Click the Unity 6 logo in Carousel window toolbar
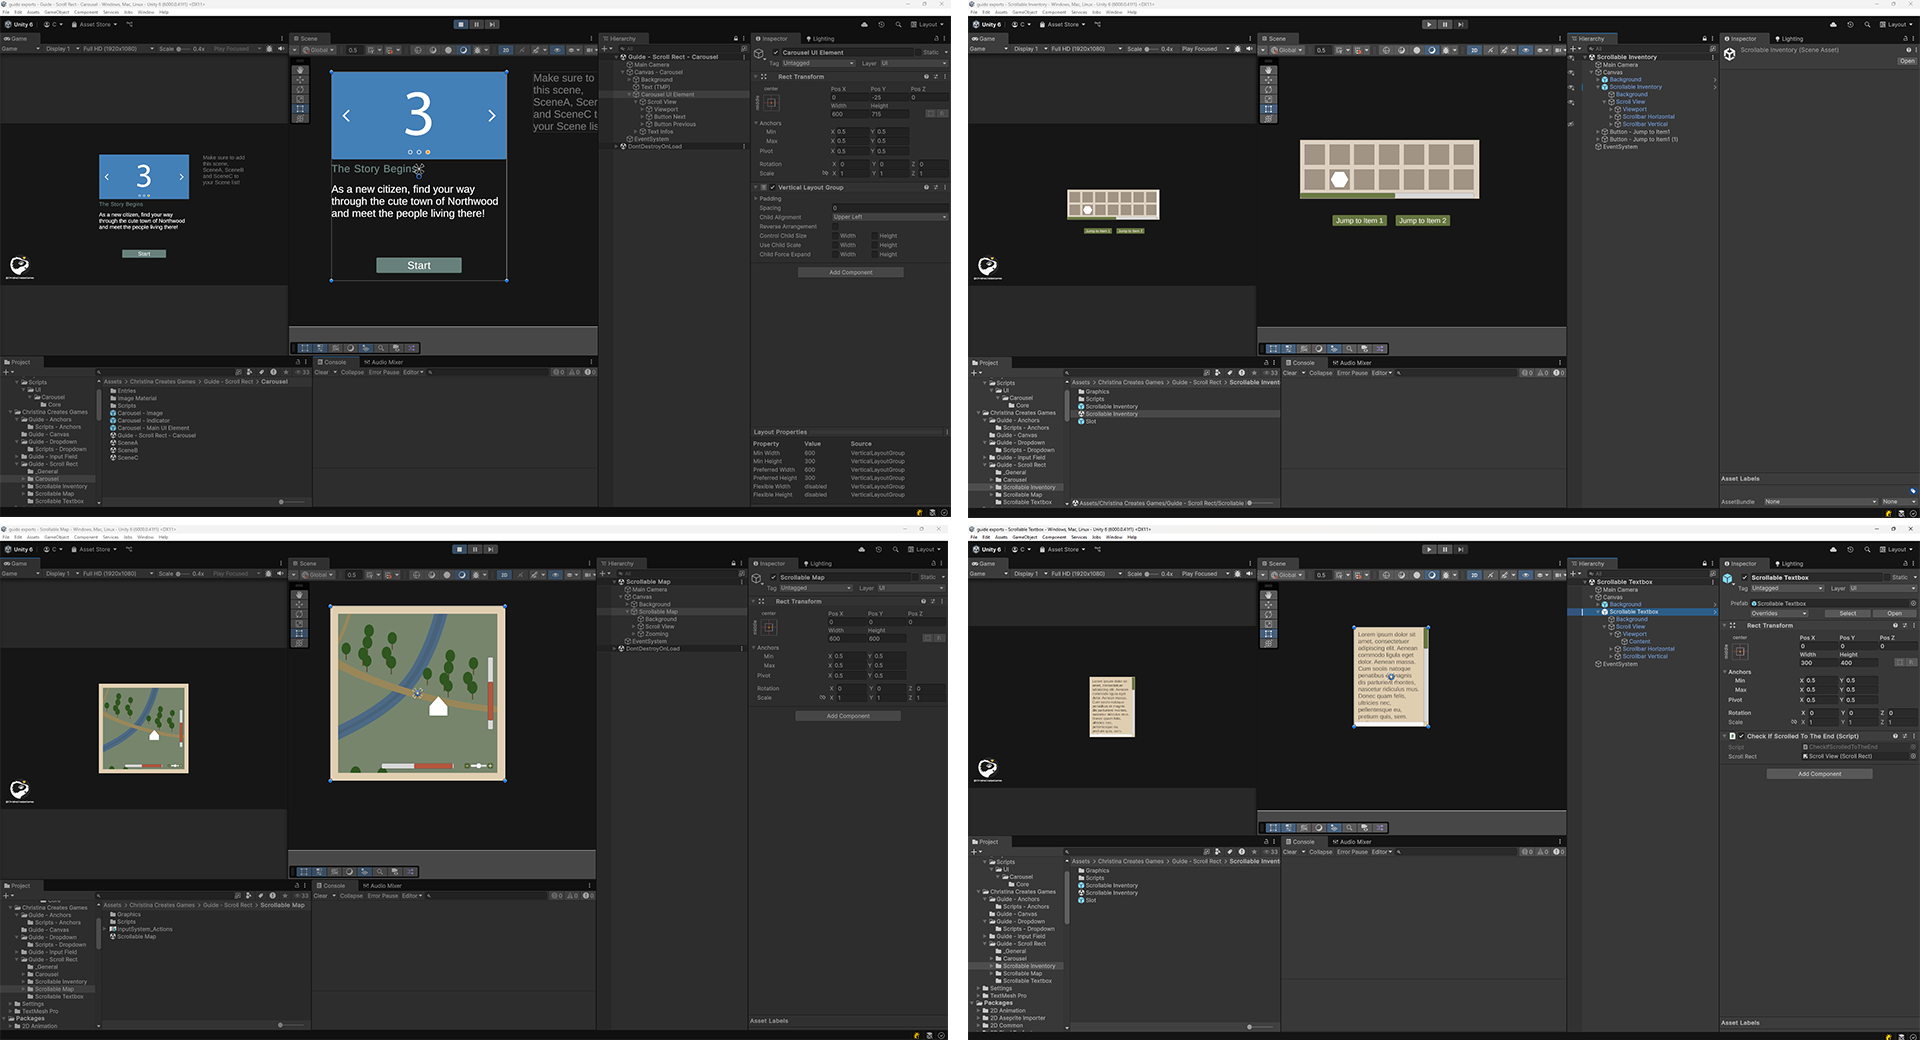 19,25
